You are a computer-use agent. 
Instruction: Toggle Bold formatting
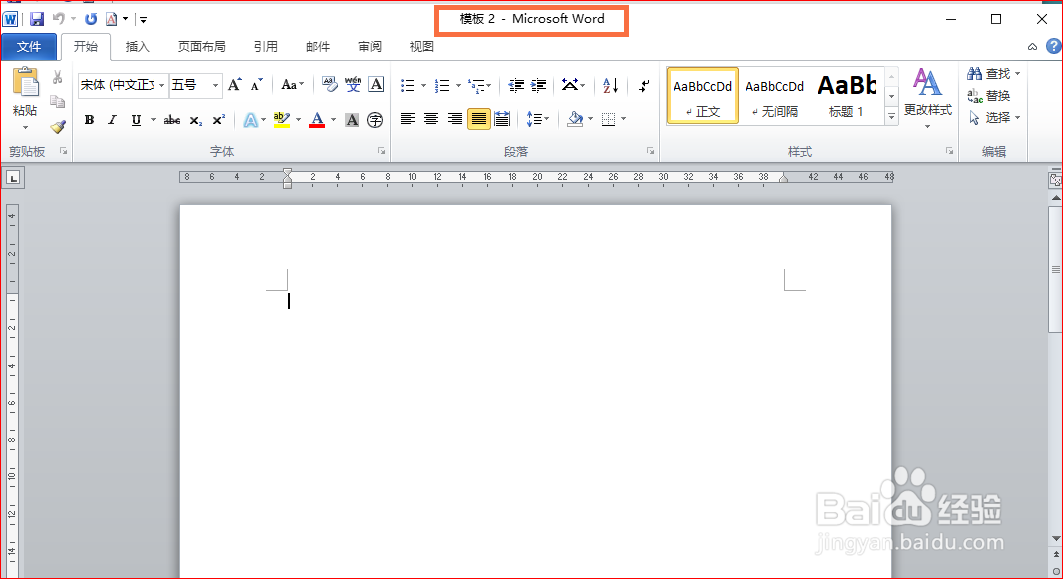pyautogui.click(x=89, y=120)
